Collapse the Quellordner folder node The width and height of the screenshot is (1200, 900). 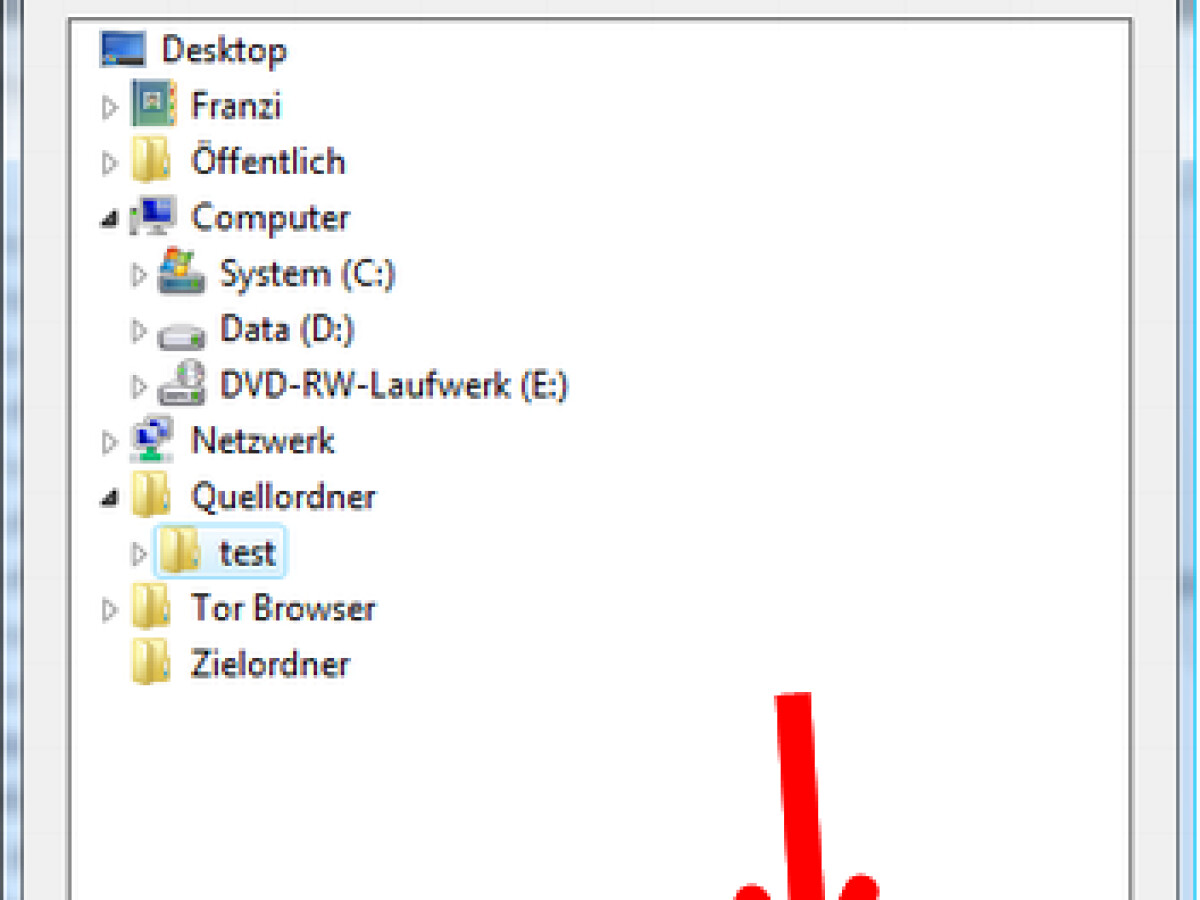click(x=110, y=498)
